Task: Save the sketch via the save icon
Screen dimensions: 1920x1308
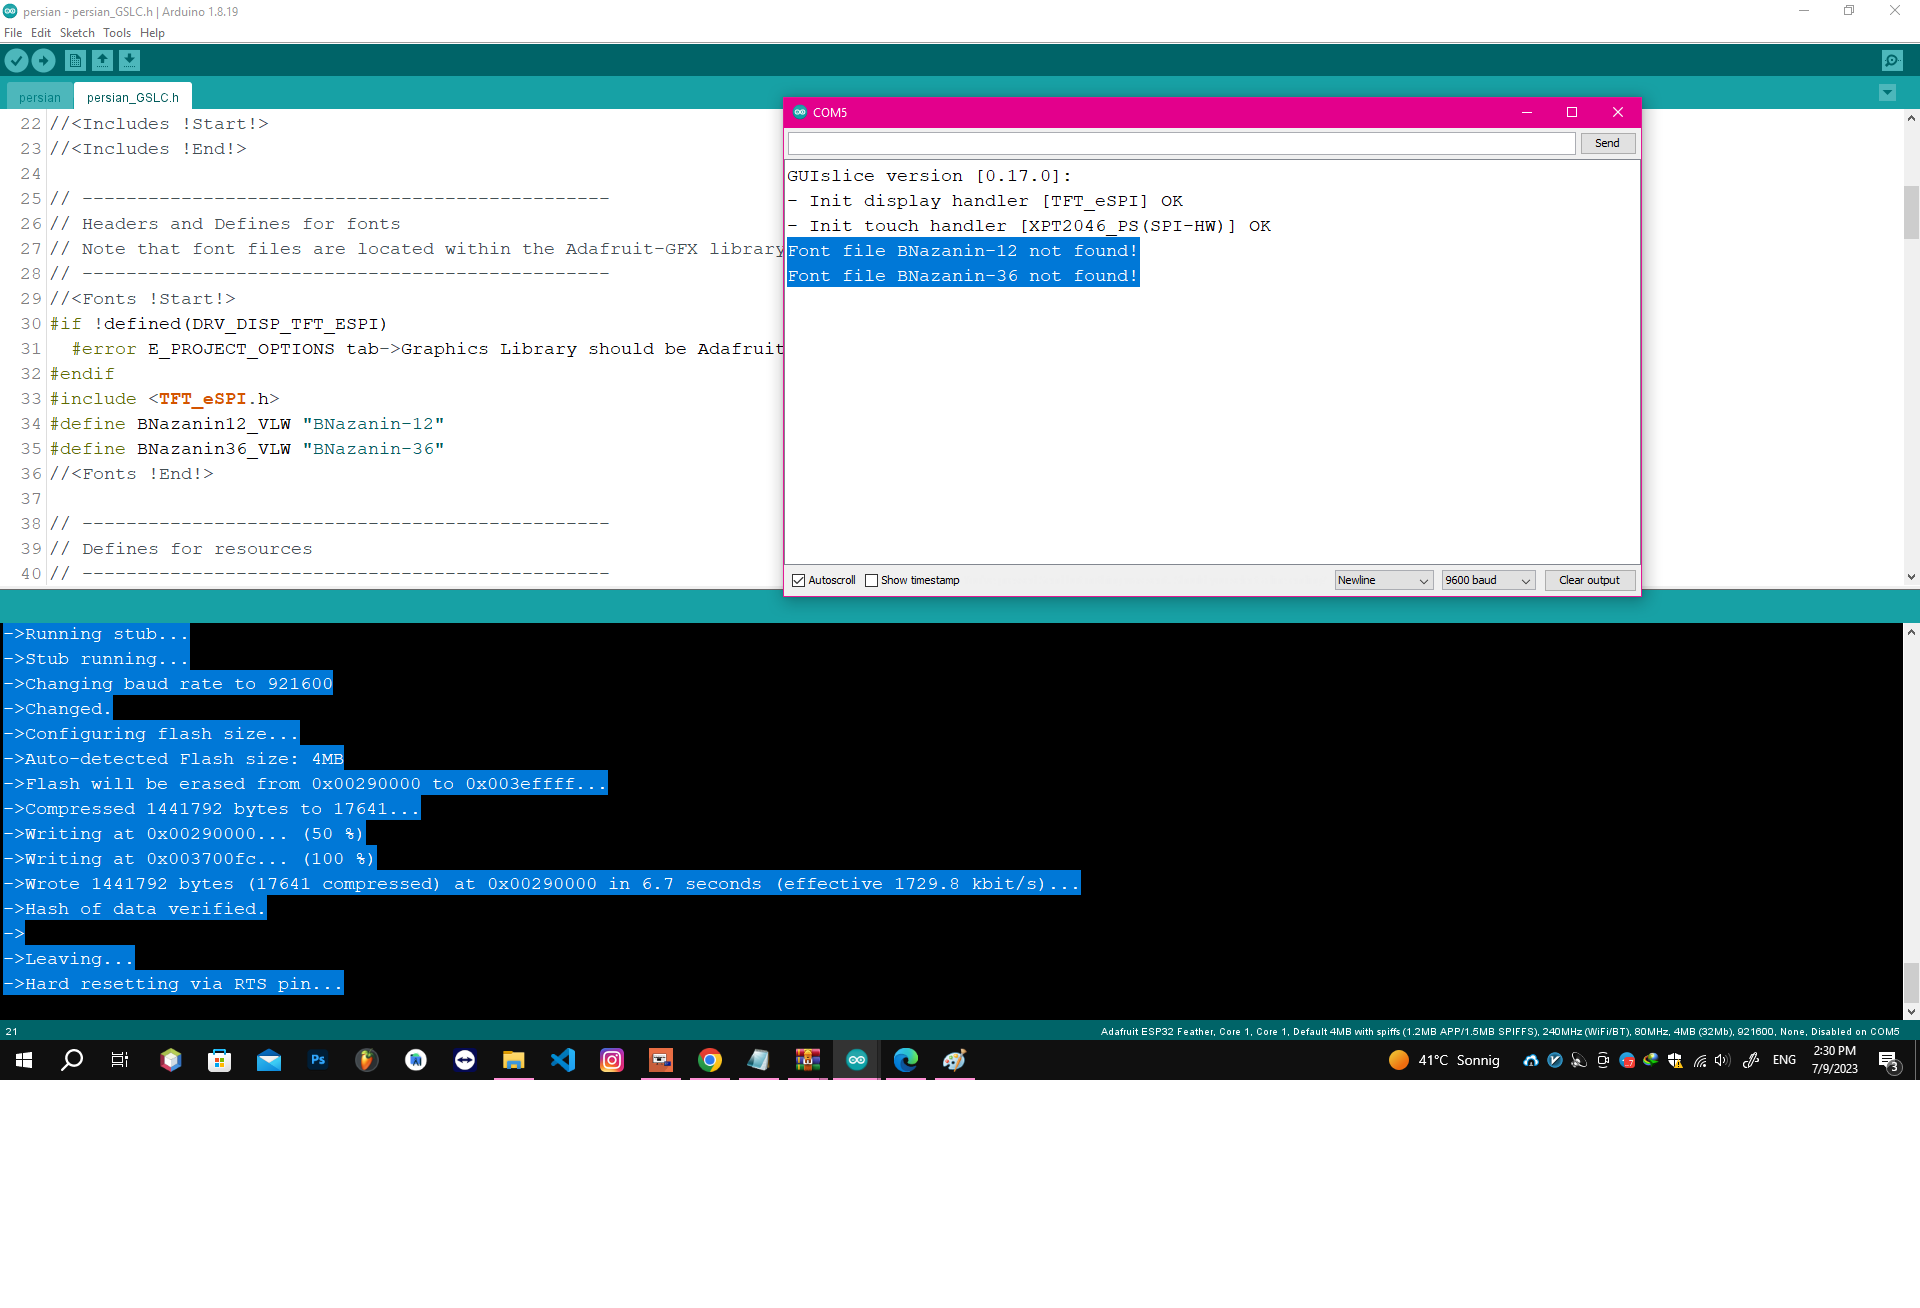Action: pos(129,60)
